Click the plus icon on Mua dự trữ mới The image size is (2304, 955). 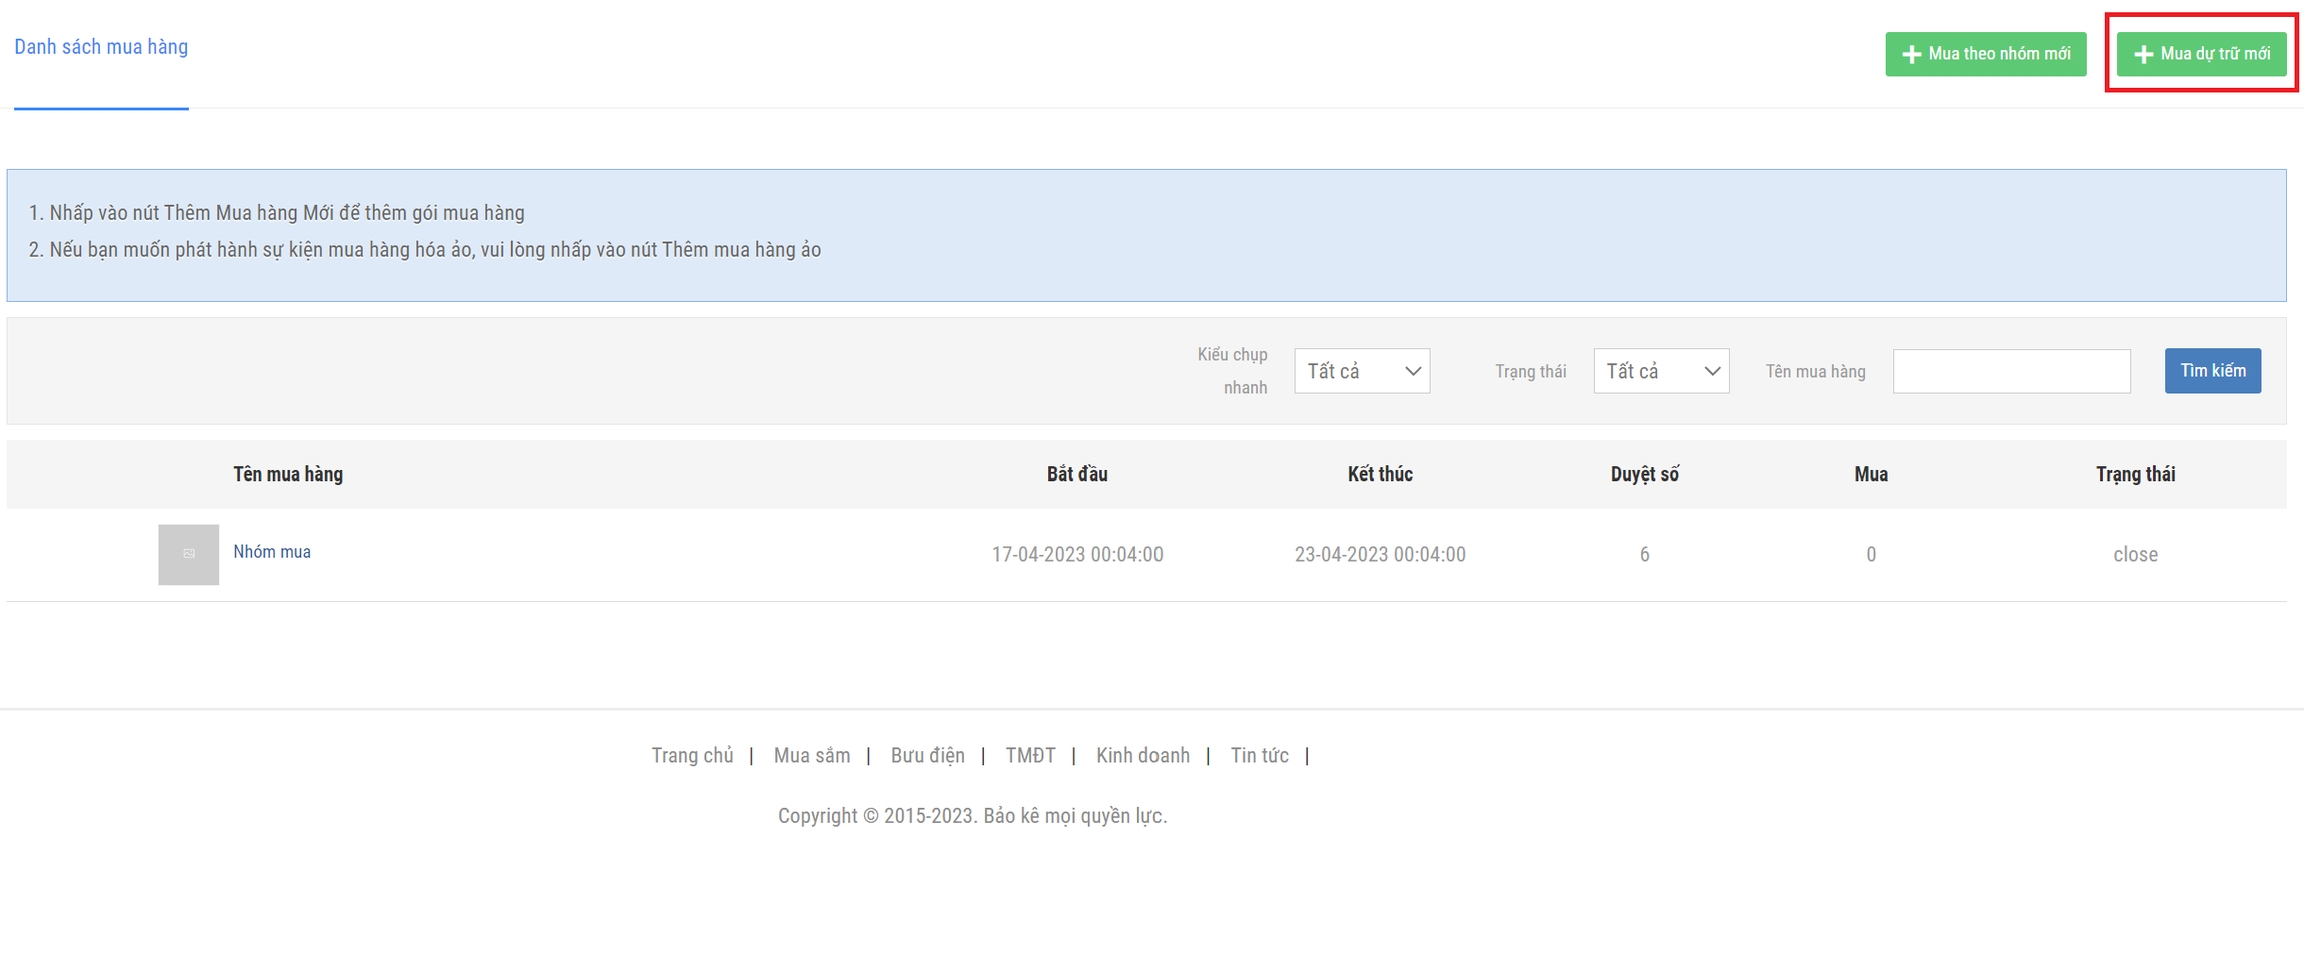pos(2143,54)
